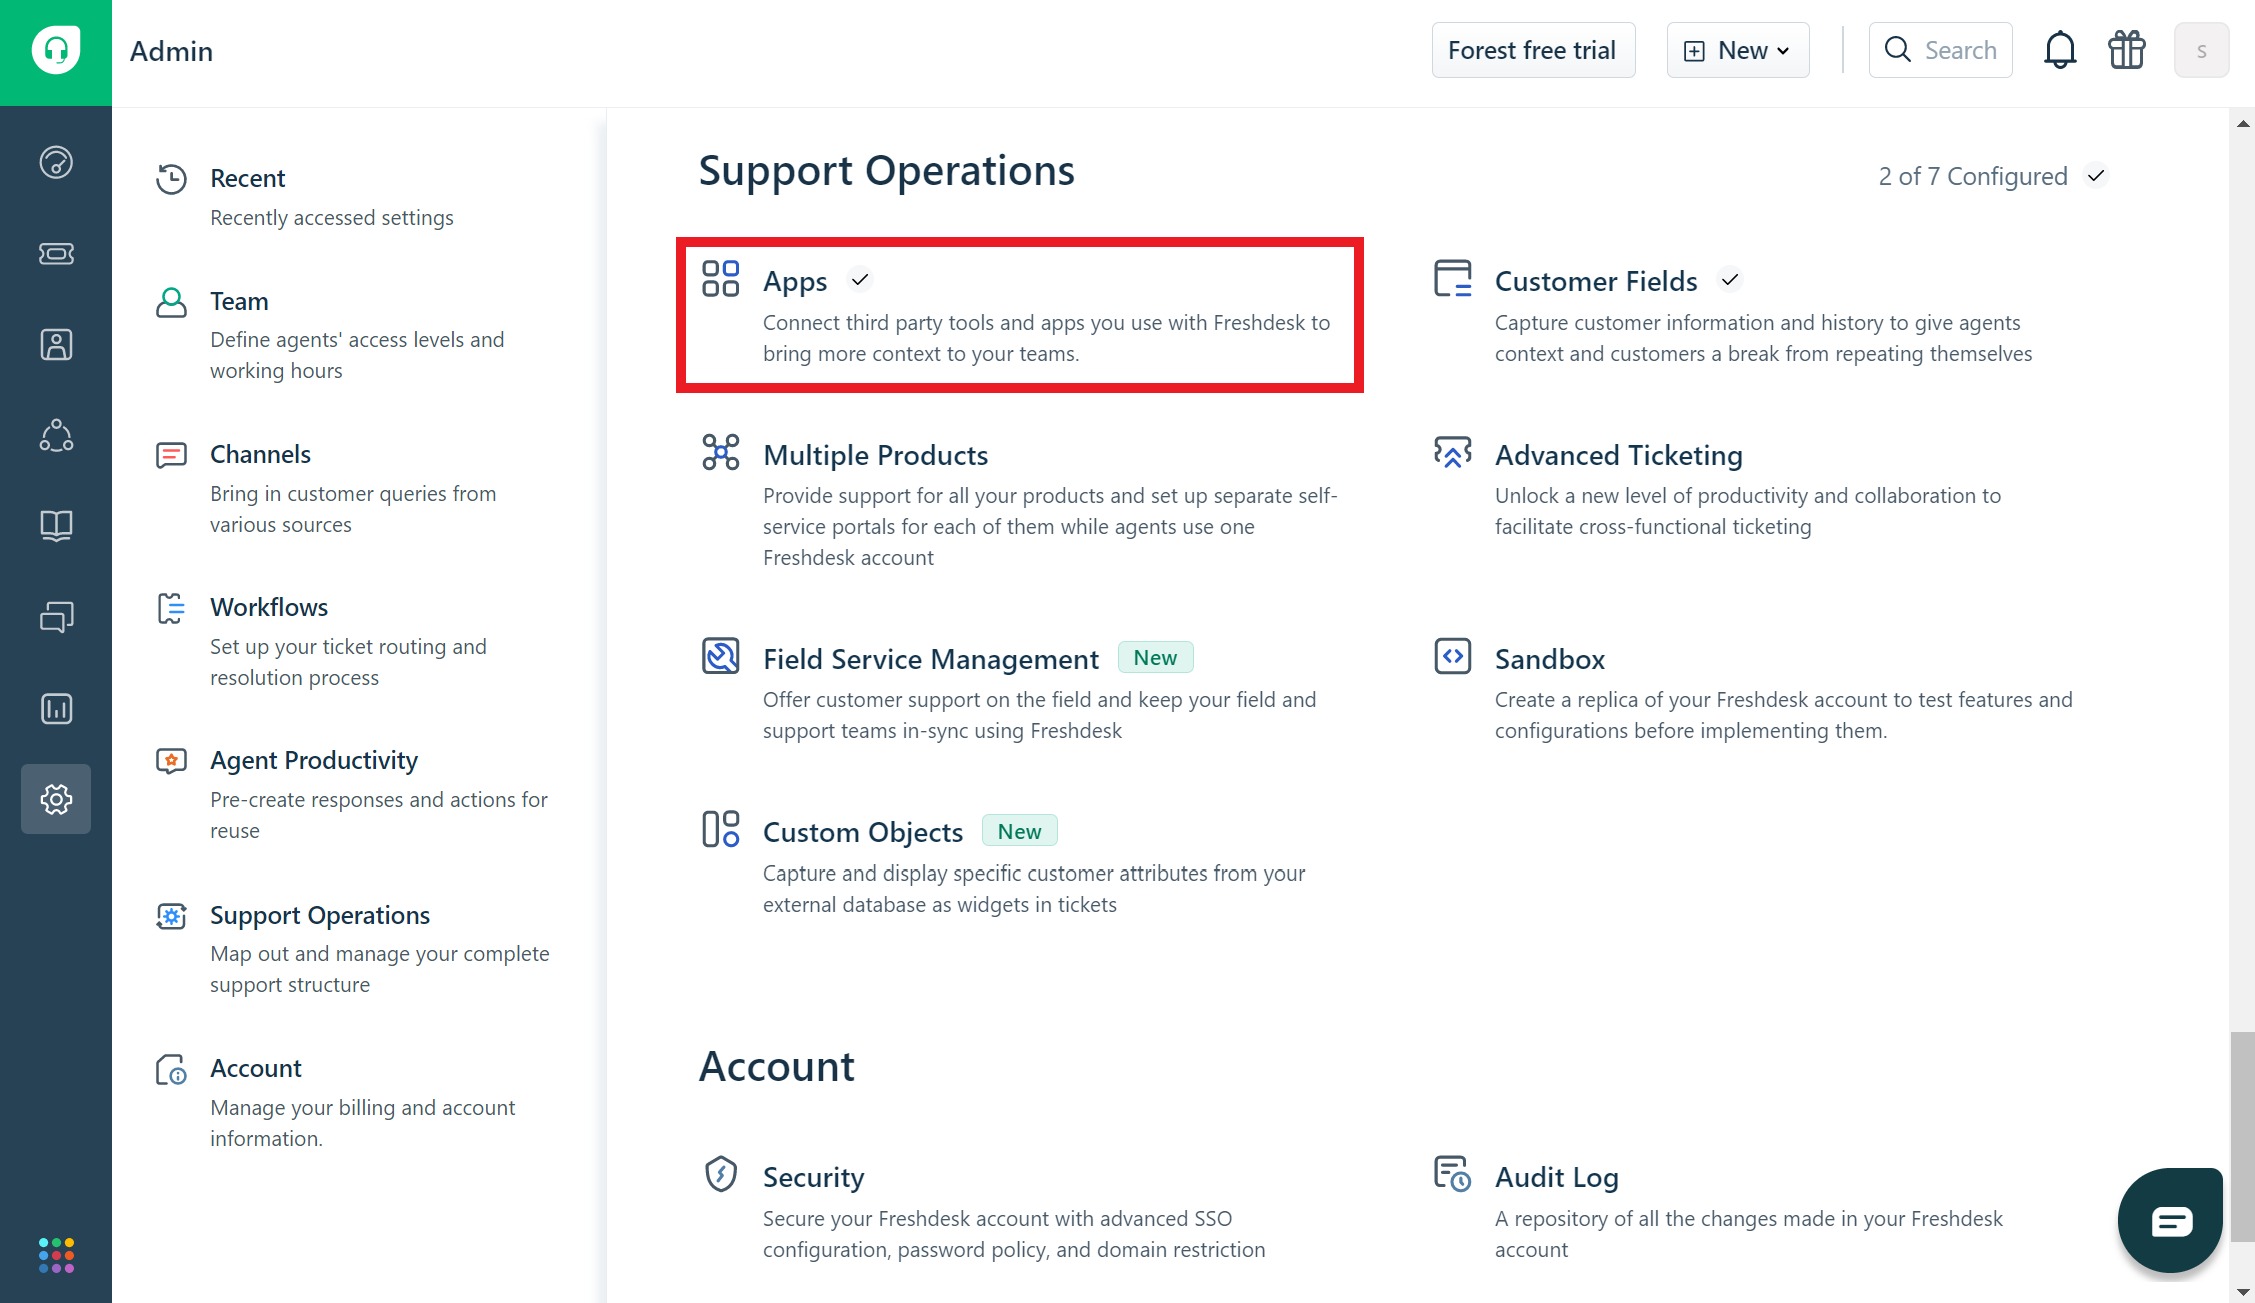This screenshot has width=2255, height=1303.
Task: Open the chat support widget bubble
Action: pos(2170,1220)
